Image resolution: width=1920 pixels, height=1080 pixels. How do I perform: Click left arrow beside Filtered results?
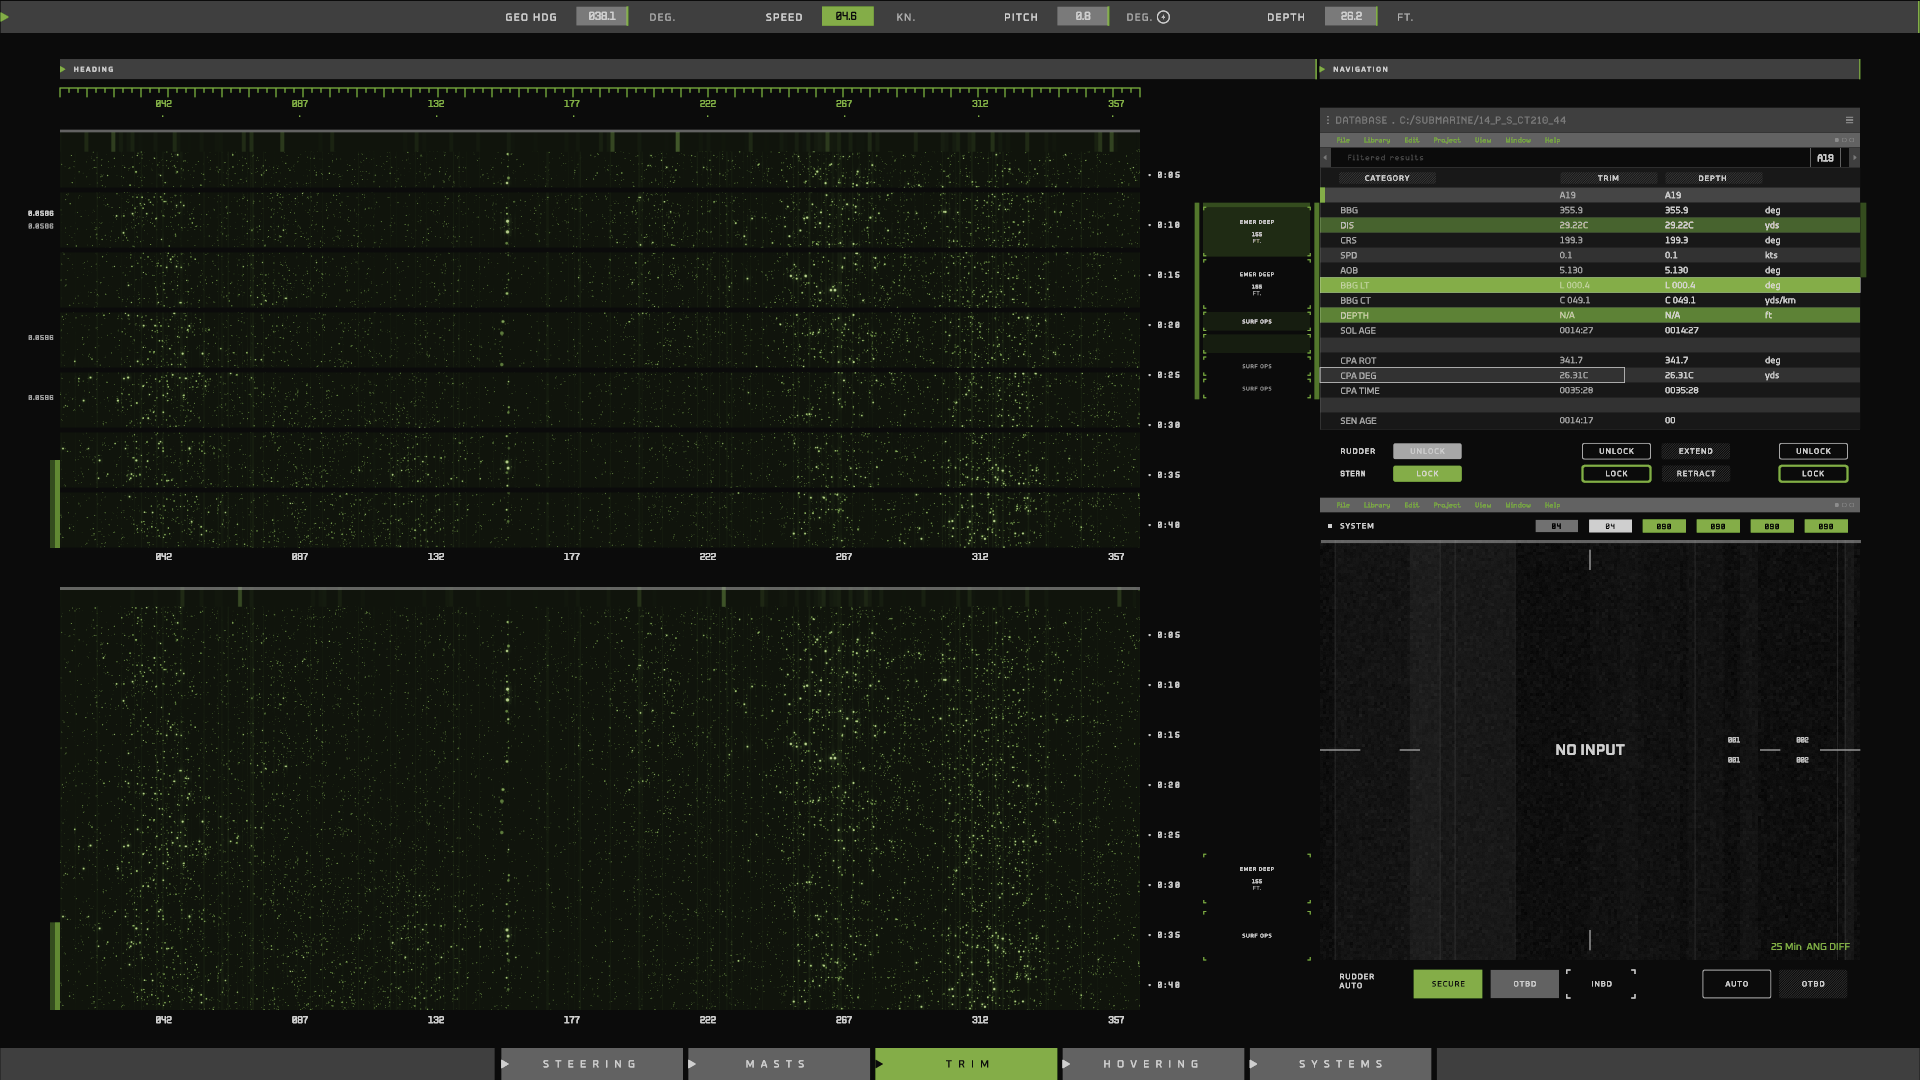coord(1326,158)
